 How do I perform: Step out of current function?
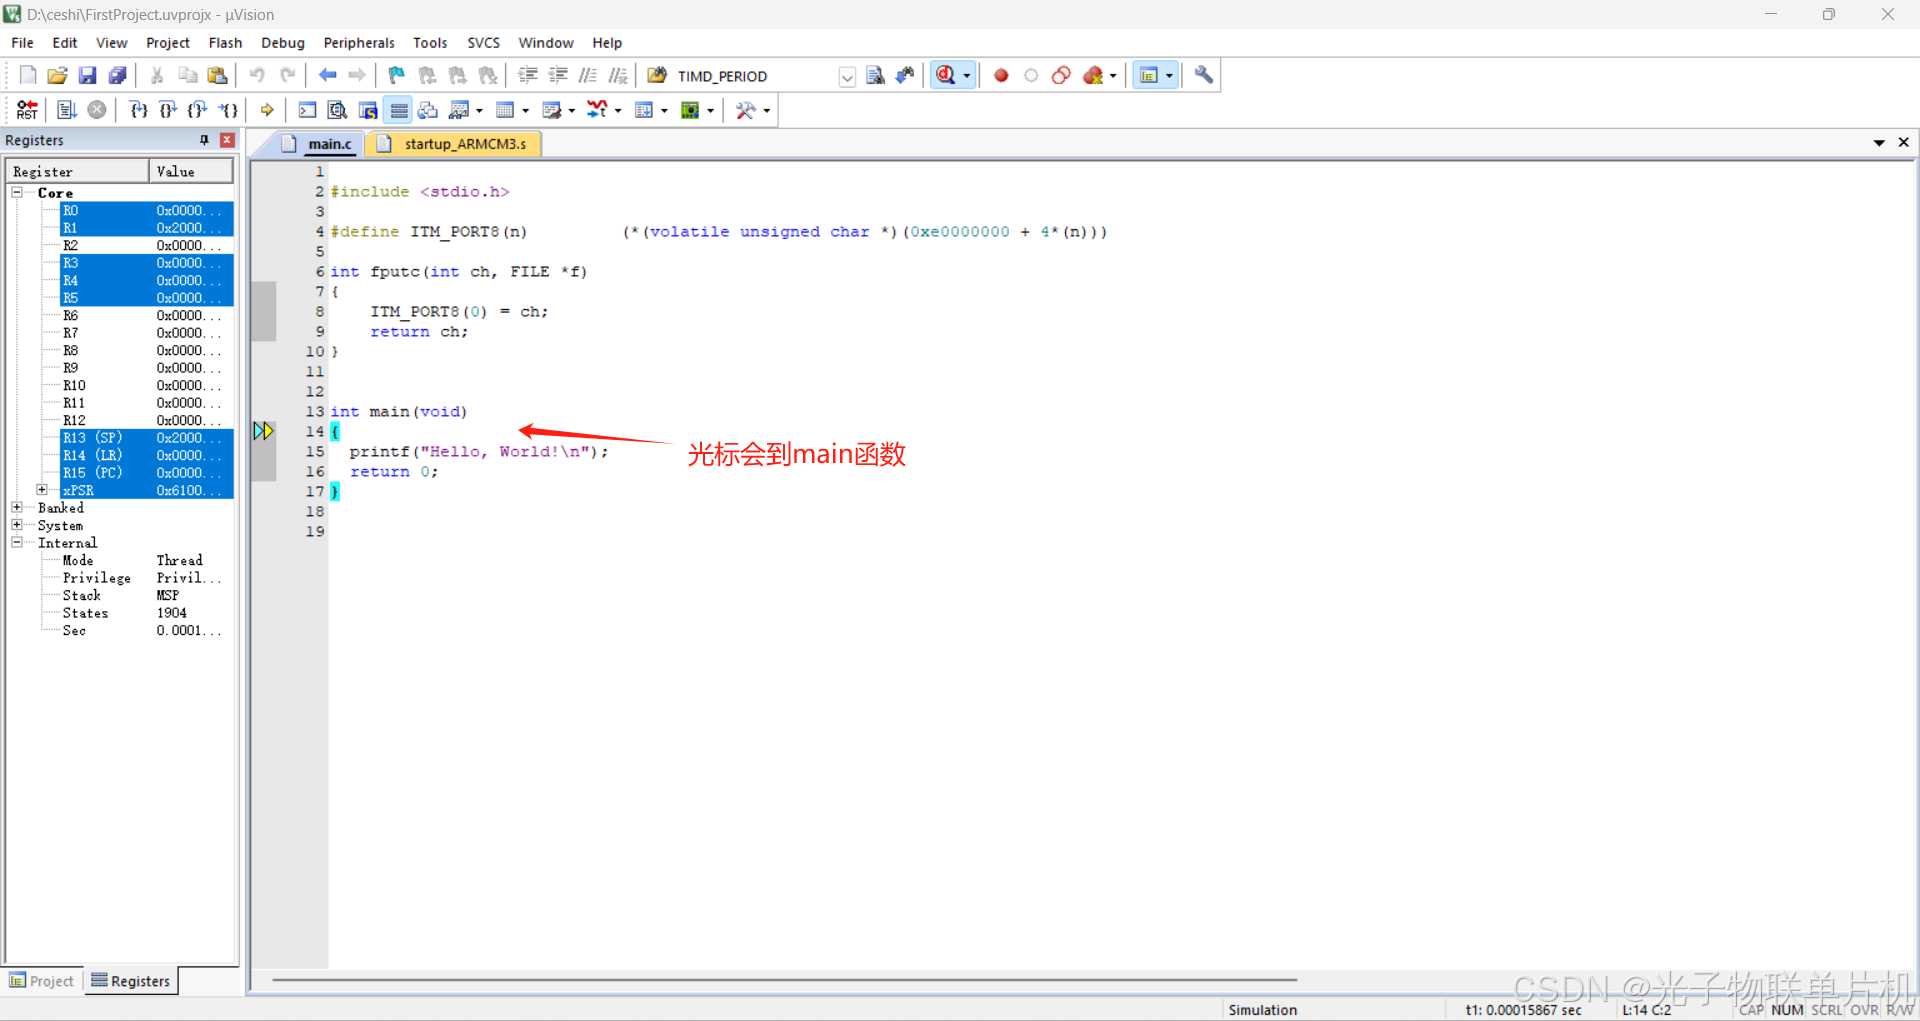coord(198,110)
